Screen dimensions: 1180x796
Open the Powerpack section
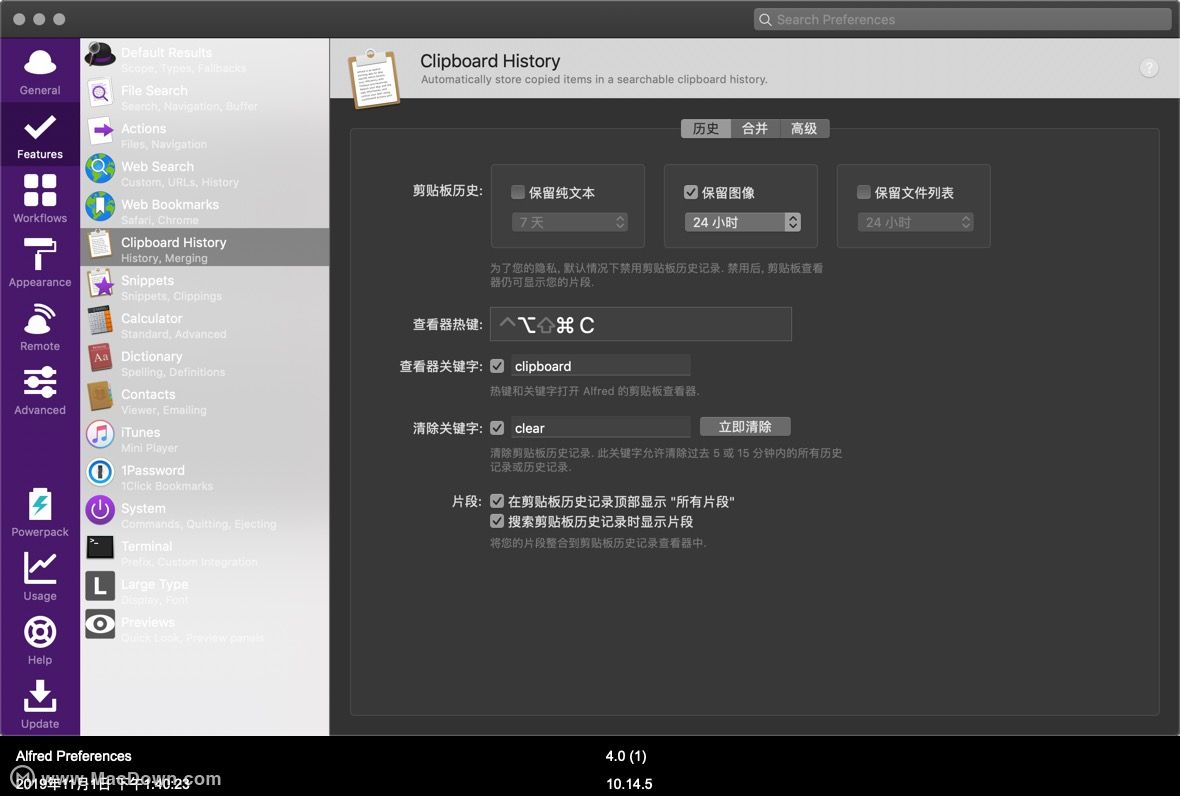[x=40, y=512]
